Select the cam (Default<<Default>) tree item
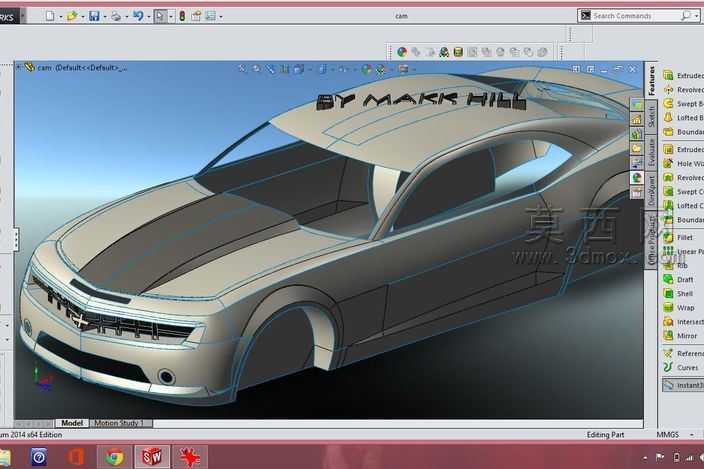The width and height of the screenshot is (704, 469). (x=78, y=68)
